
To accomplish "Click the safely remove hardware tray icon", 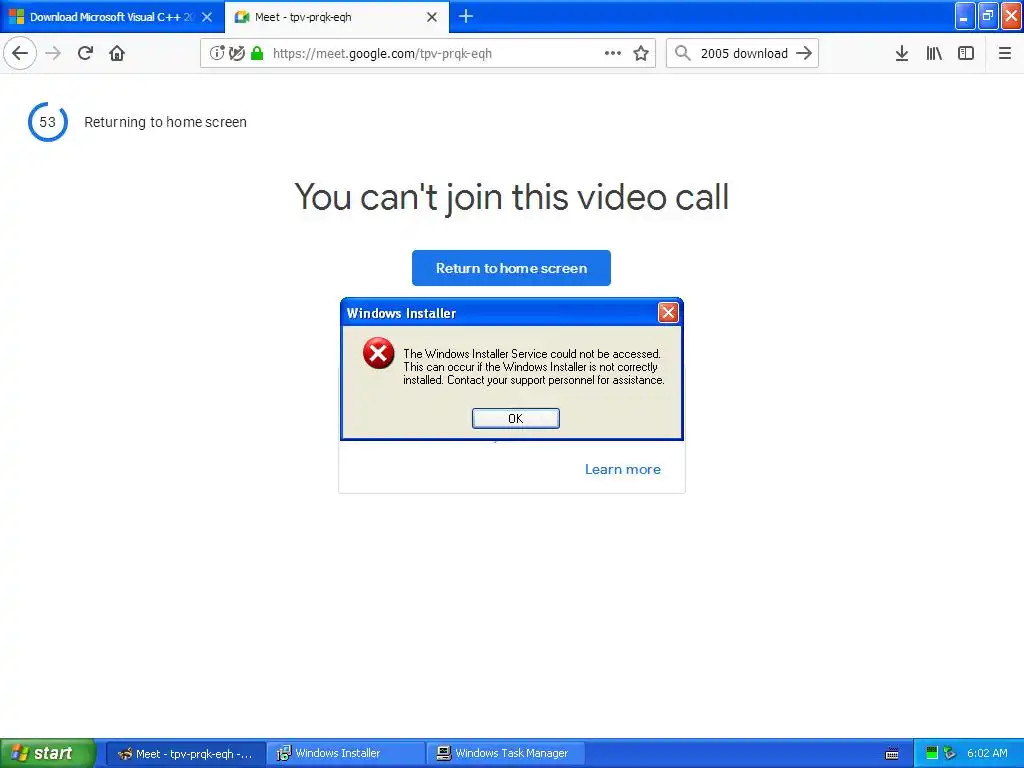I will [x=950, y=753].
